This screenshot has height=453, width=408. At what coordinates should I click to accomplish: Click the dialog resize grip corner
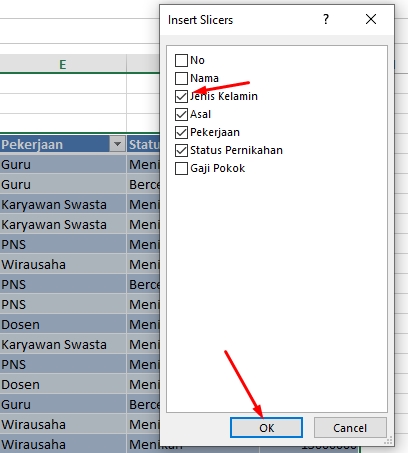point(388,440)
